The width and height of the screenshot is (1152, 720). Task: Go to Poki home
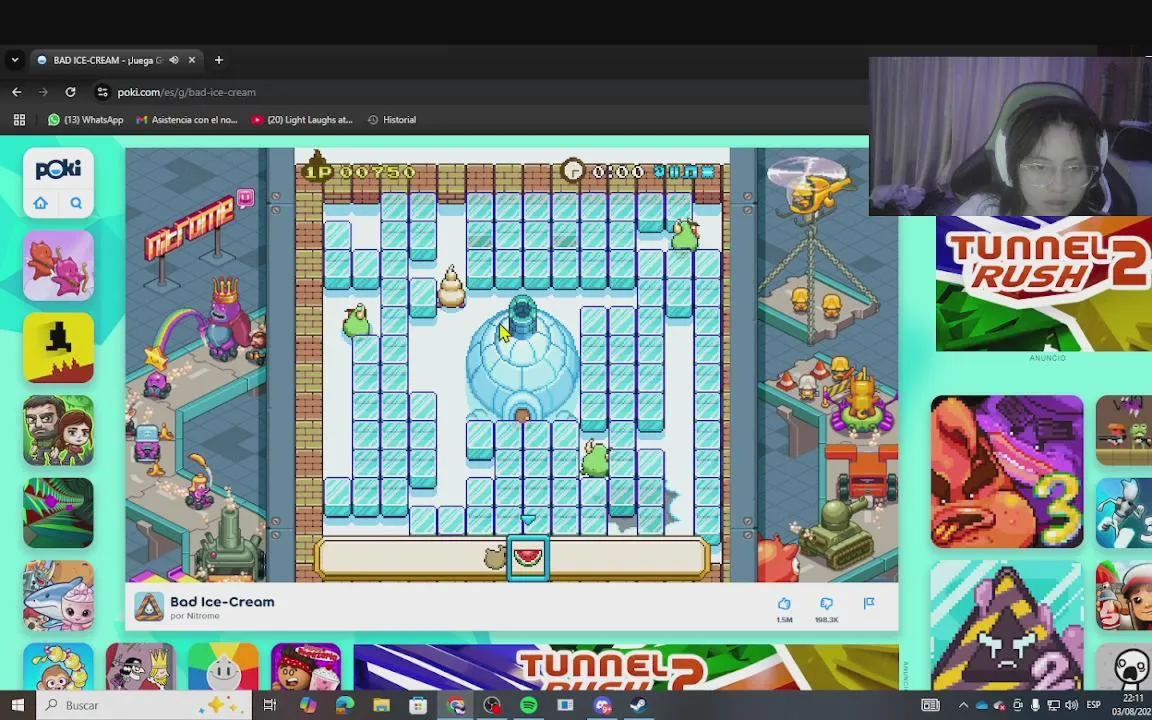[40, 204]
